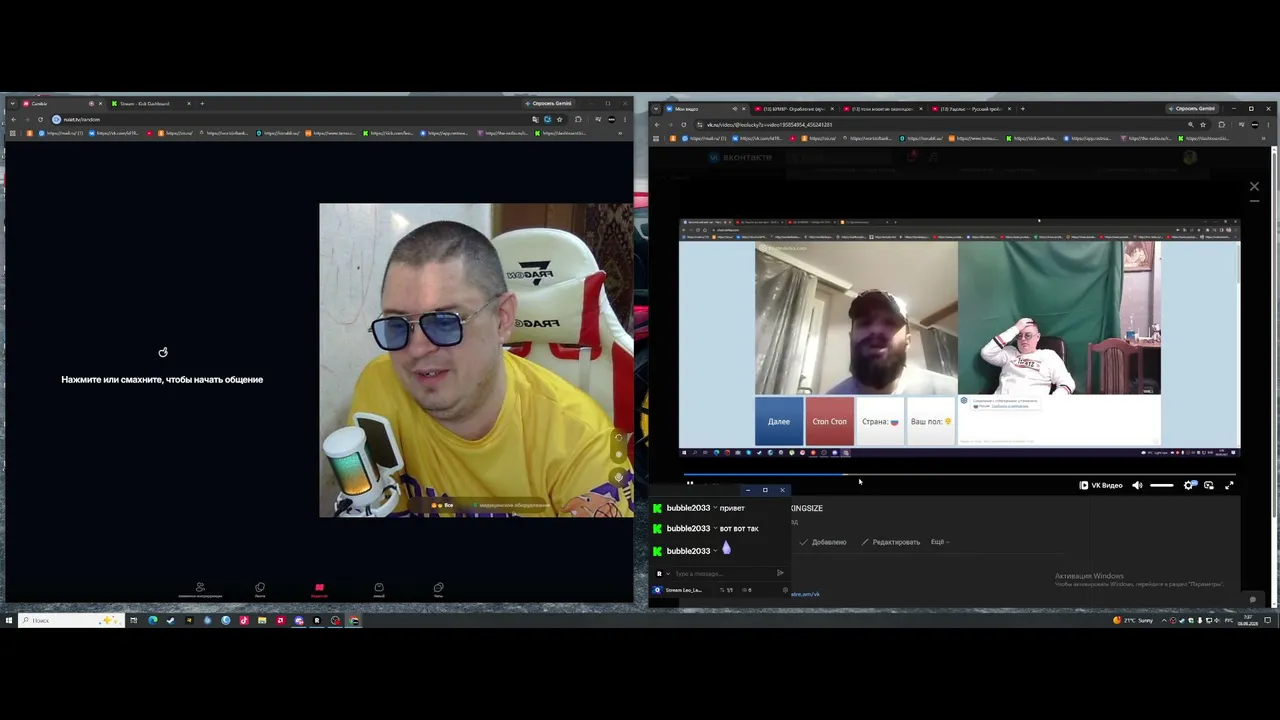Bookmark the page in the left browser
Image resolution: width=1280 pixels, height=720 pixels.
pyautogui.click(x=559, y=119)
